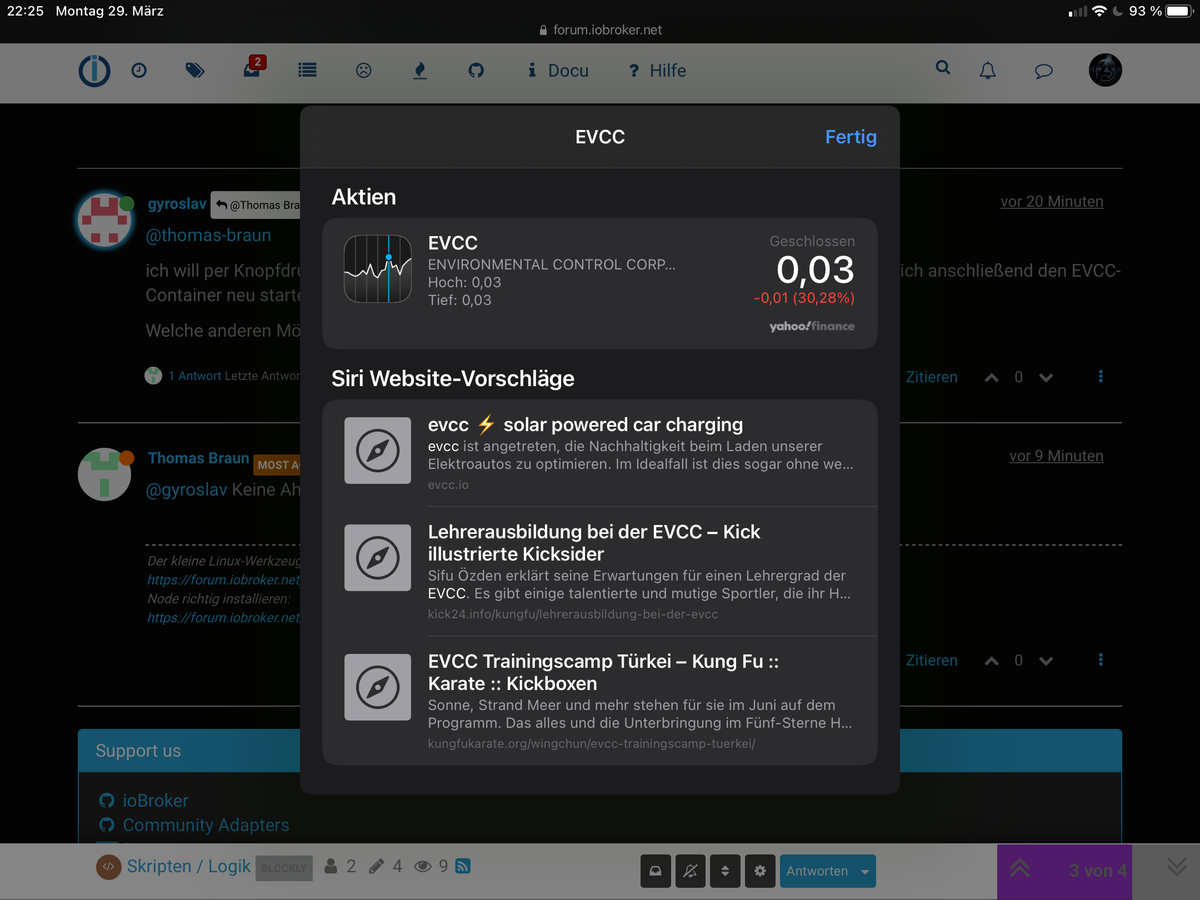Open Skripten / Logik category link
The height and width of the screenshot is (900, 1200).
pyautogui.click(x=188, y=866)
